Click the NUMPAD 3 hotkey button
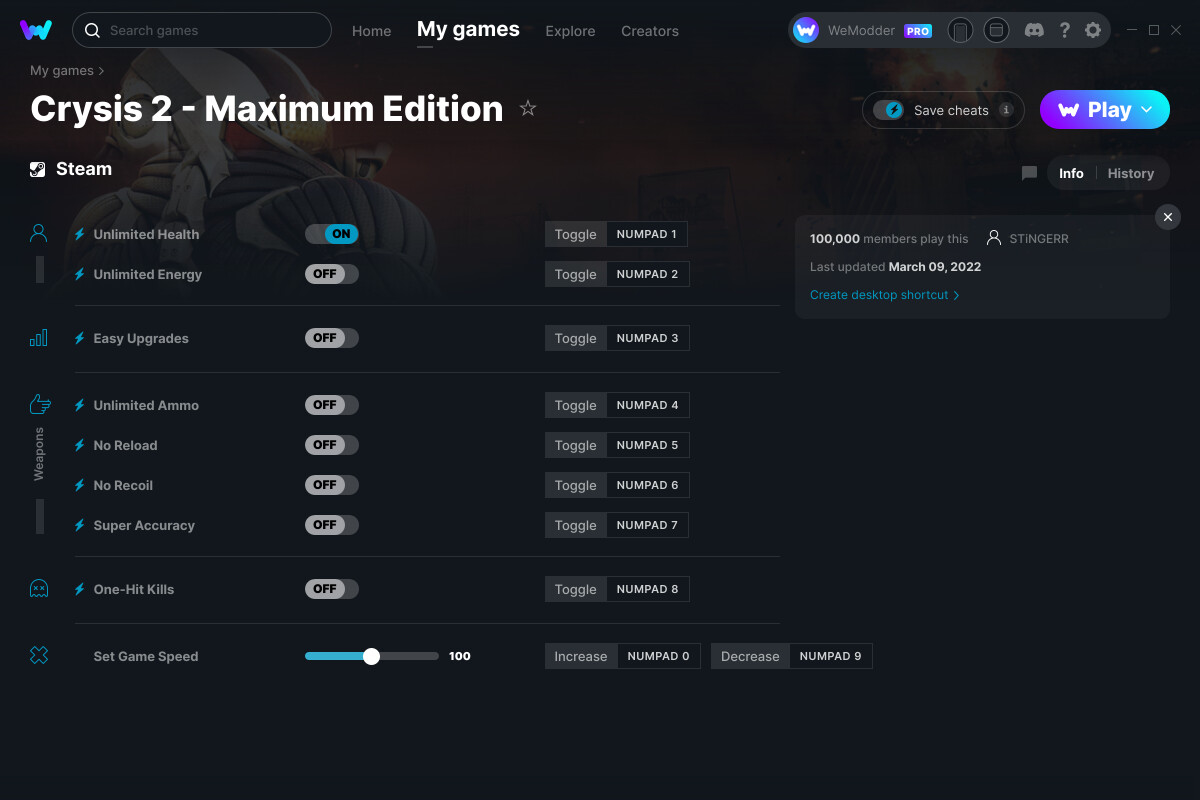1200x800 pixels. 647,338
